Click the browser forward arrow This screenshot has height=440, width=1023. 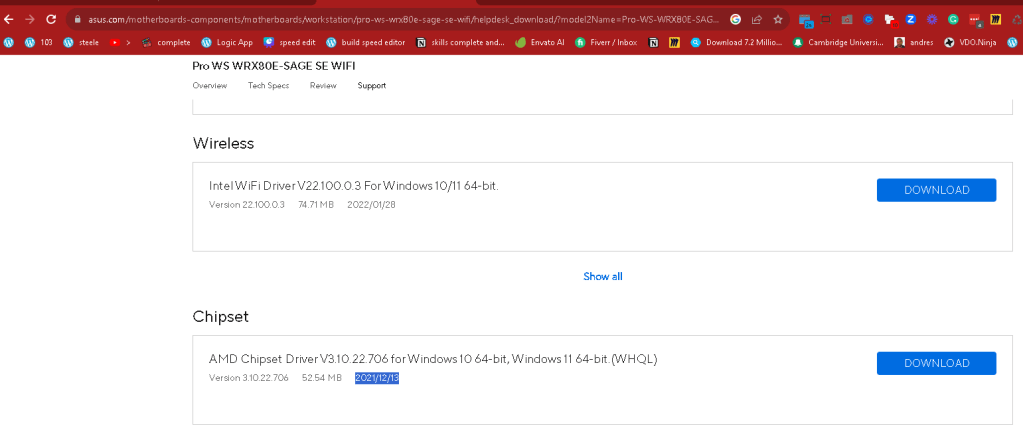[29, 20]
